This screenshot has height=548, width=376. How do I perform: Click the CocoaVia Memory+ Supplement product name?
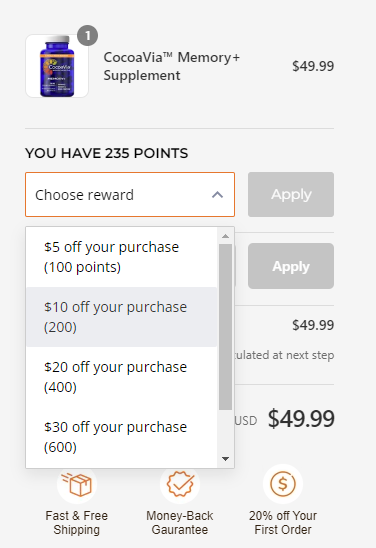(x=172, y=66)
